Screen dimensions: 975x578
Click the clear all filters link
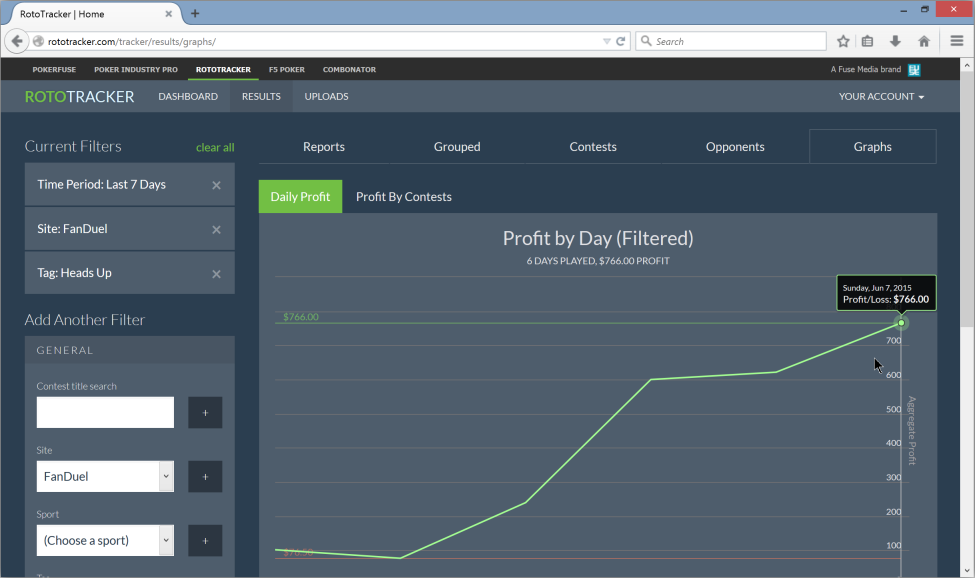215,147
